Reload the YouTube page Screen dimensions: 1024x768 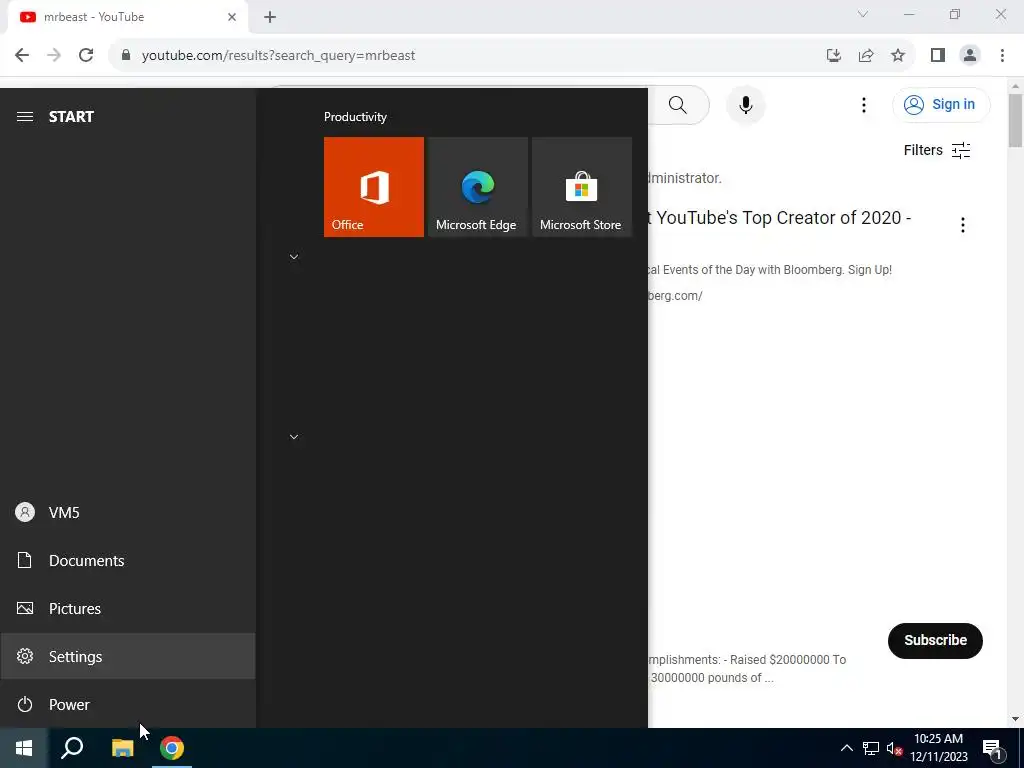86,56
